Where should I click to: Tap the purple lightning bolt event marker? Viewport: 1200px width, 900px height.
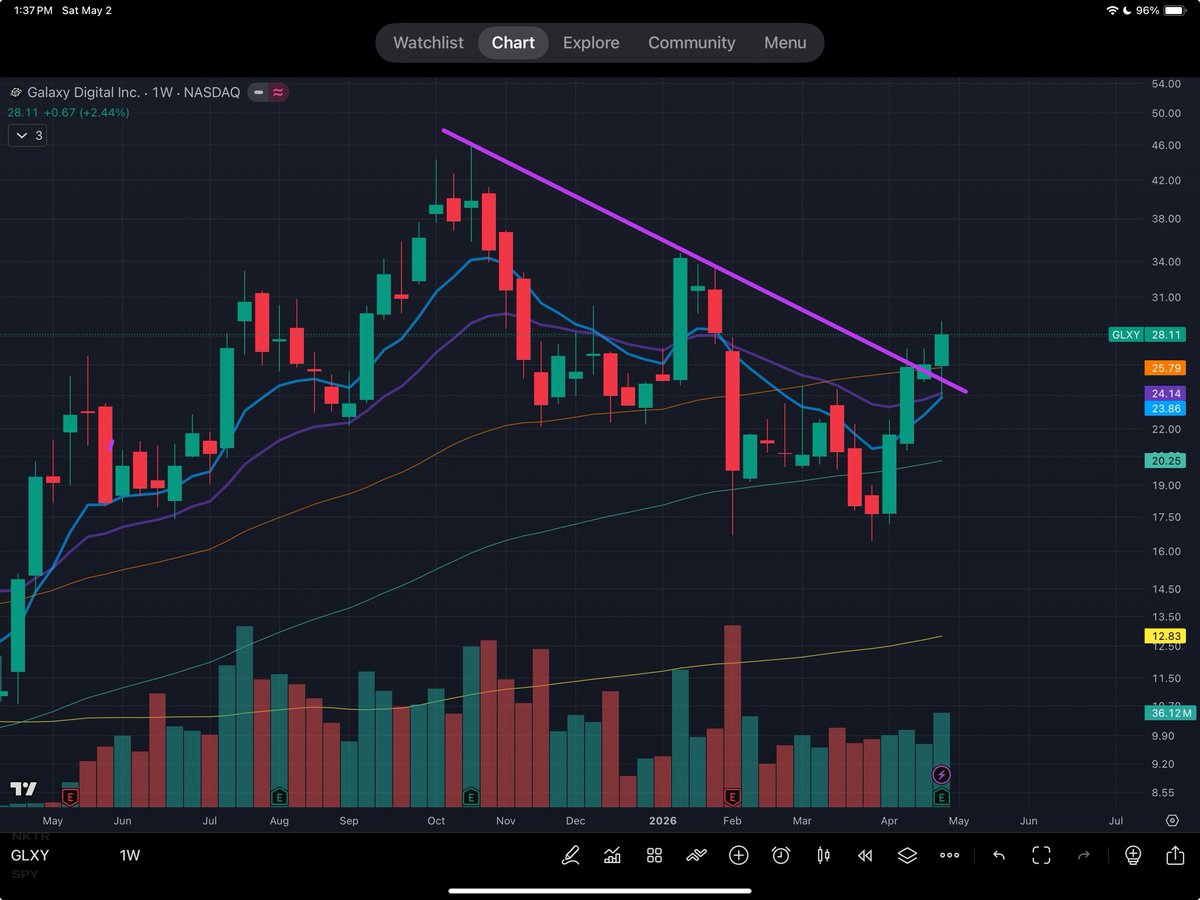(x=941, y=774)
